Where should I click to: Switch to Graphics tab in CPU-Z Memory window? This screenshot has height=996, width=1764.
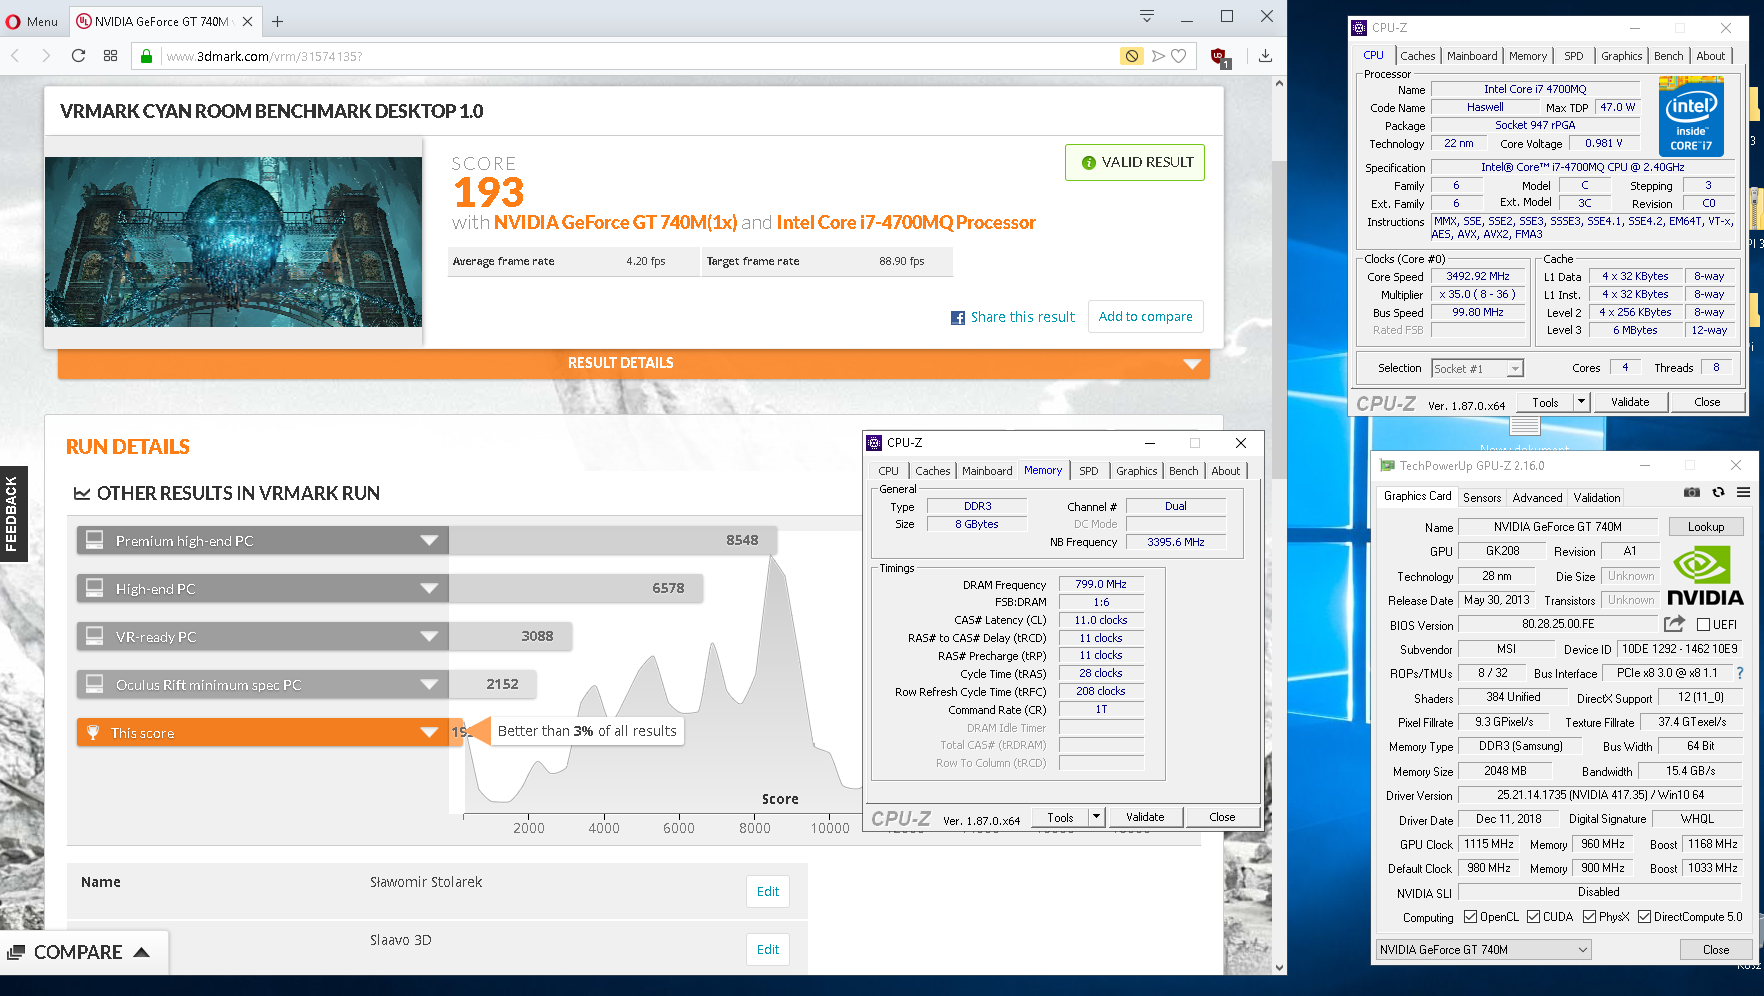coord(1136,471)
